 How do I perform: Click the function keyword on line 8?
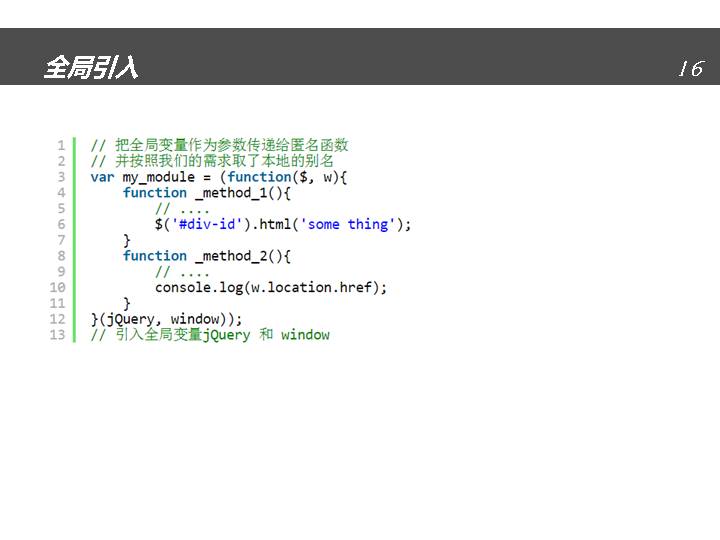[155, 256]
